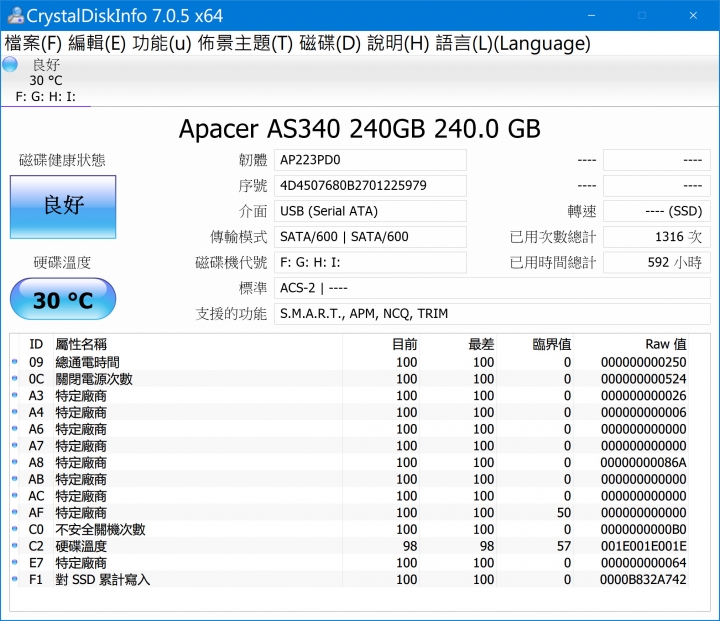
Task: Click the status dot for attribute 09
Action: click(15, 362)
